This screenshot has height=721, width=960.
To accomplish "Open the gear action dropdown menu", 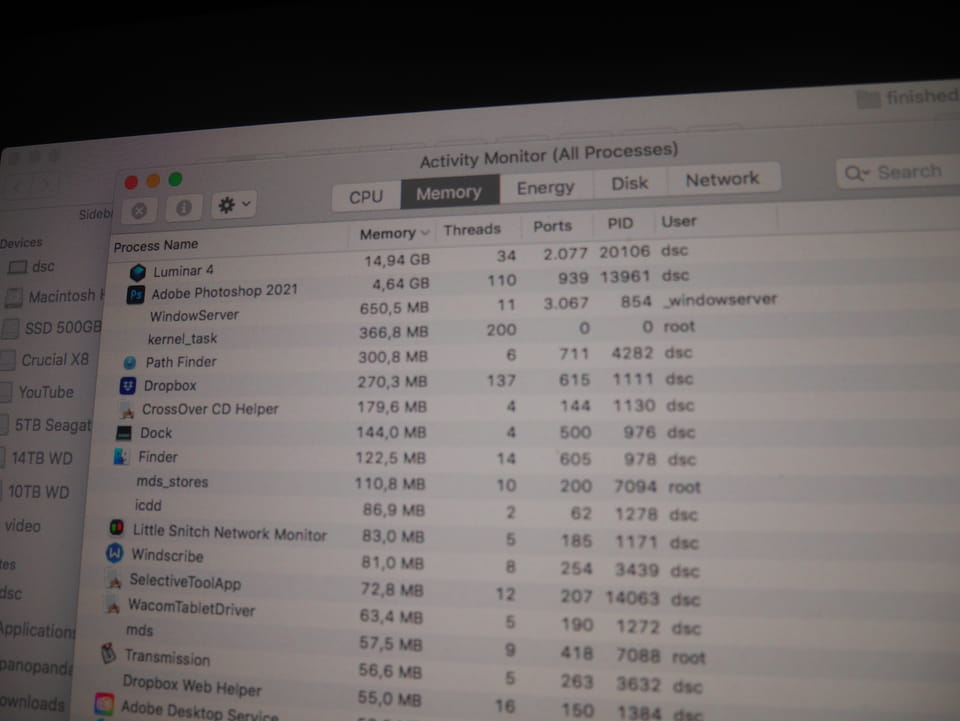I will pos(233,206).
